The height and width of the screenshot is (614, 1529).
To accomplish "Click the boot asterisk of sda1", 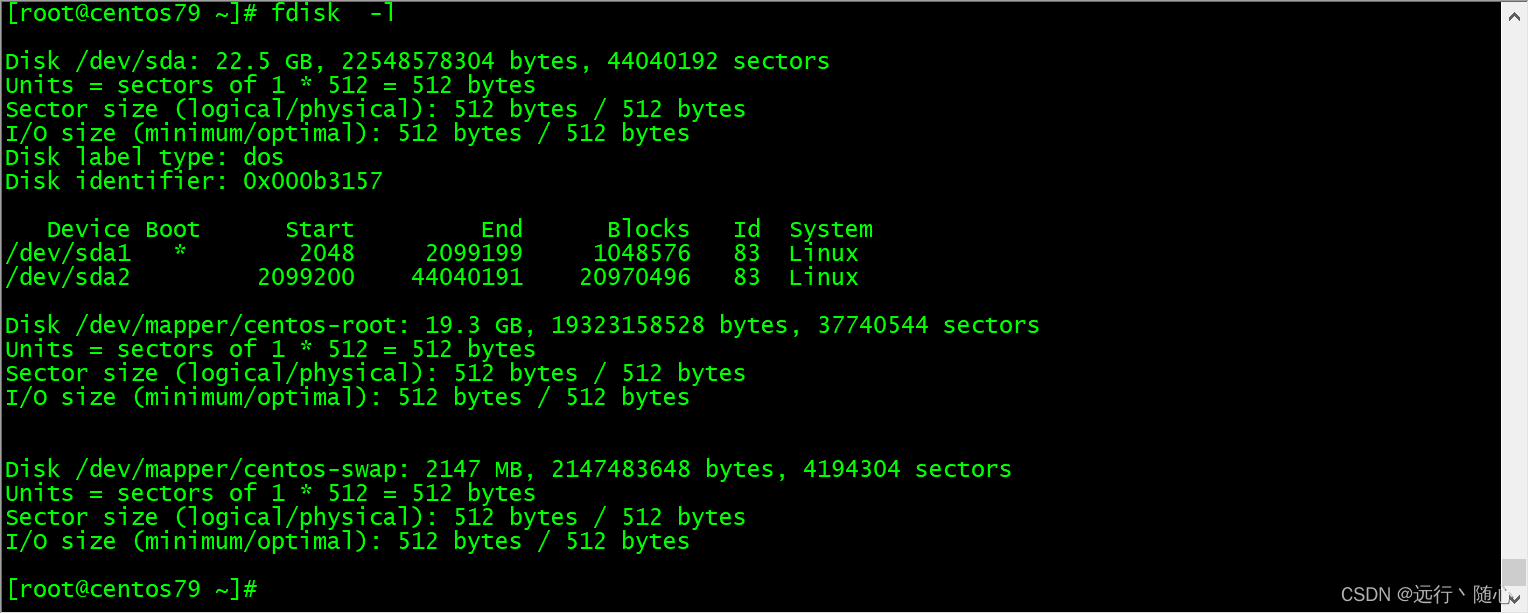I will tap(180, 254).
